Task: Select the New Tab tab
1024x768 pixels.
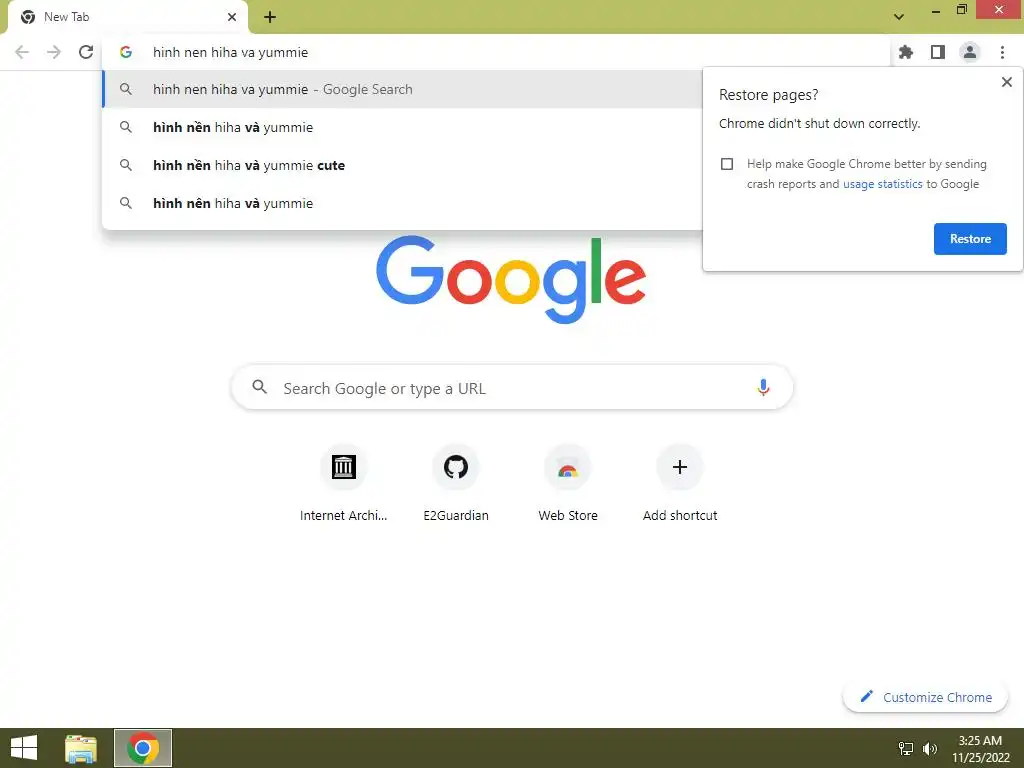Action: [127, 17]
